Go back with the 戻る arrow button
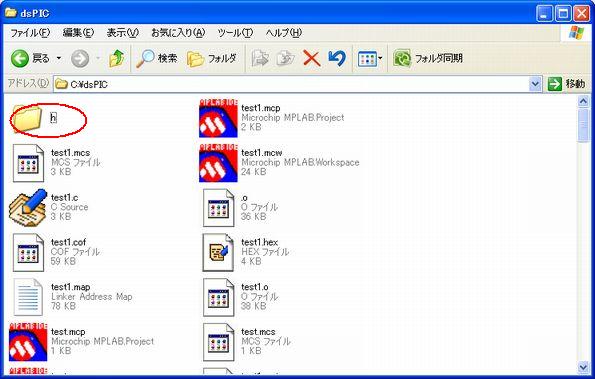Screen dimensions: 595x379 (30, 58)
